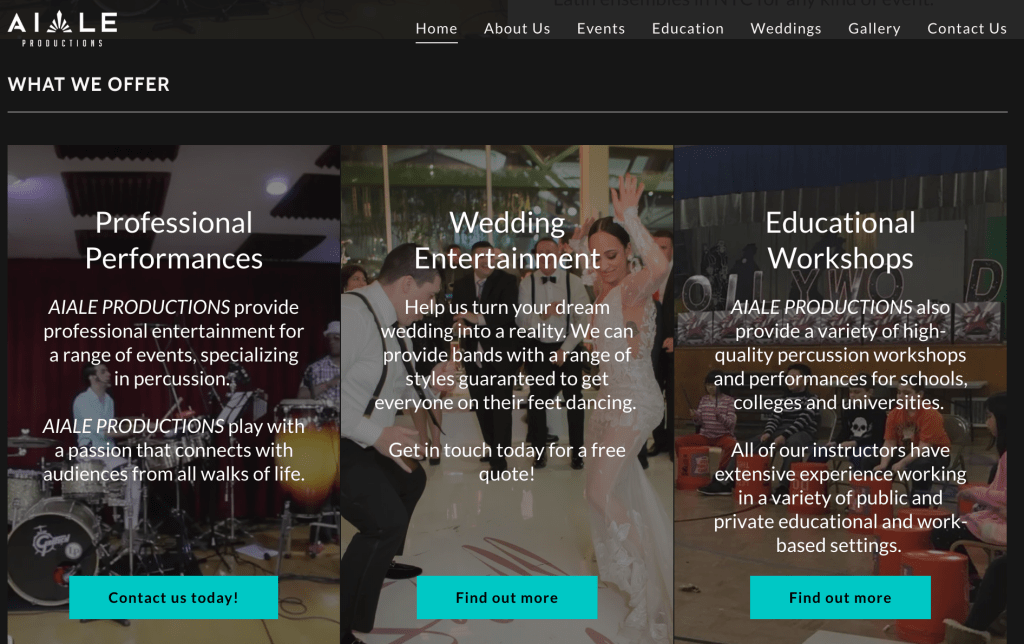This screenshot has height=644, width=1024.
Task: Click the AIALE Productions logo
Action: [63, 29]
